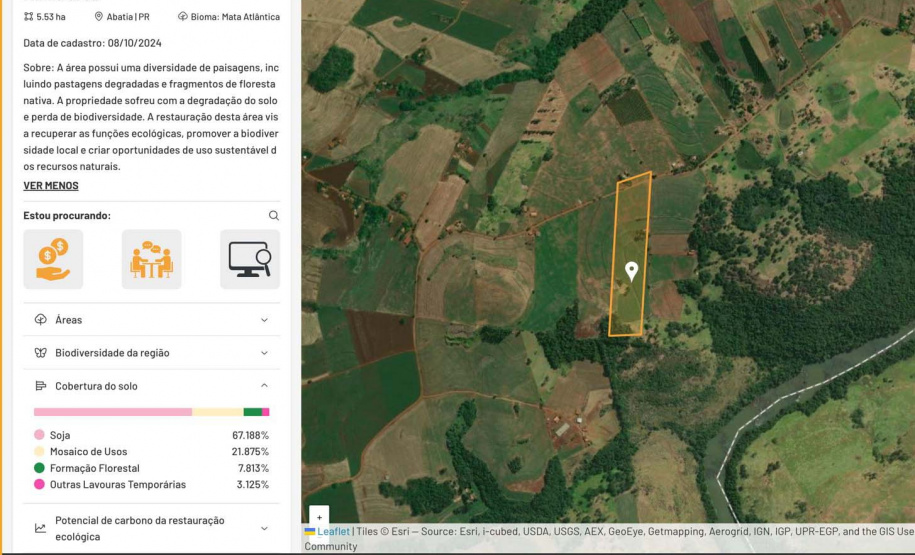Click the biome icon beside Mata Atlântica
Viewport: 915px width, 555px height.
(183, 17)
